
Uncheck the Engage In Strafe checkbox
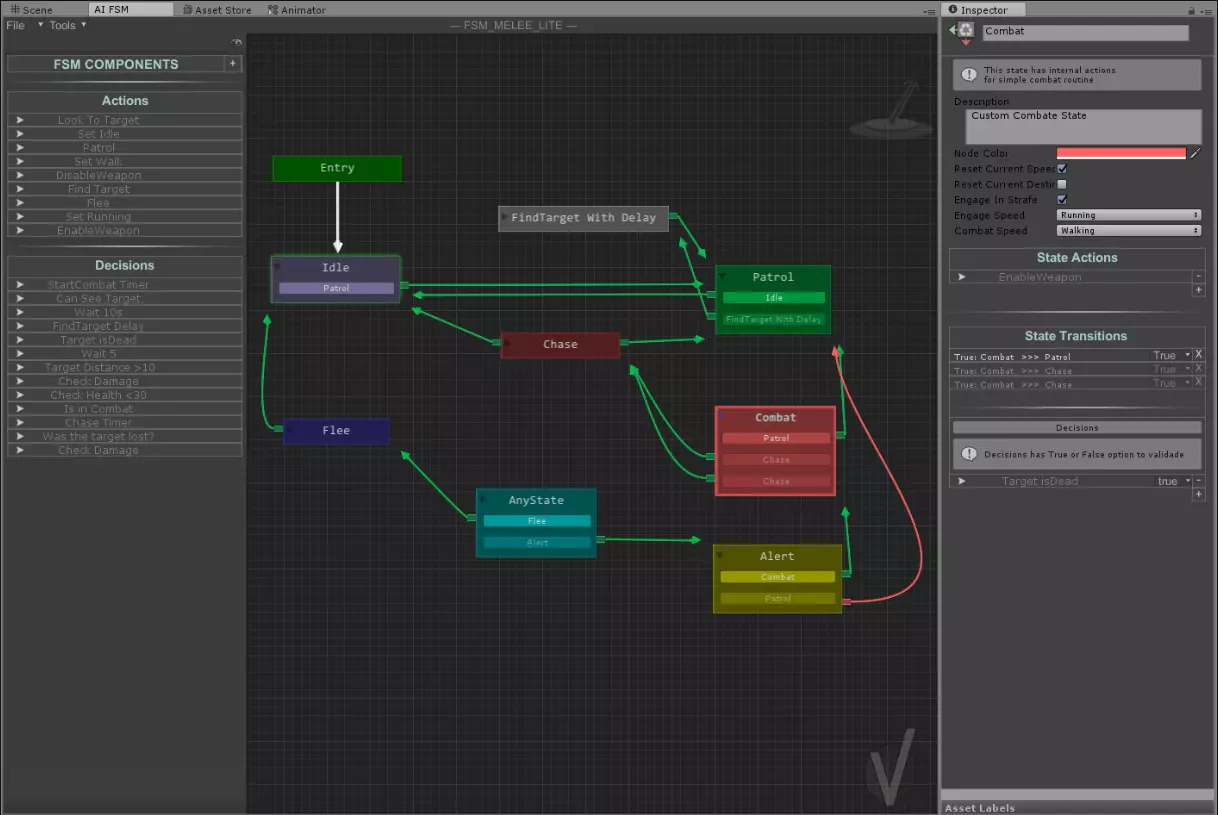pos(1062,200)
